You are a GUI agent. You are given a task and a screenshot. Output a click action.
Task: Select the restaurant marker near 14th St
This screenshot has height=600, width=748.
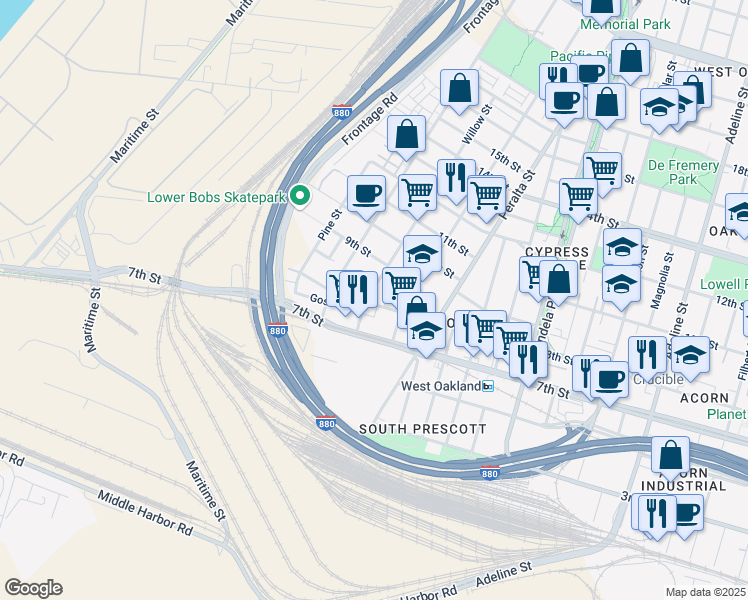(454, 180)
